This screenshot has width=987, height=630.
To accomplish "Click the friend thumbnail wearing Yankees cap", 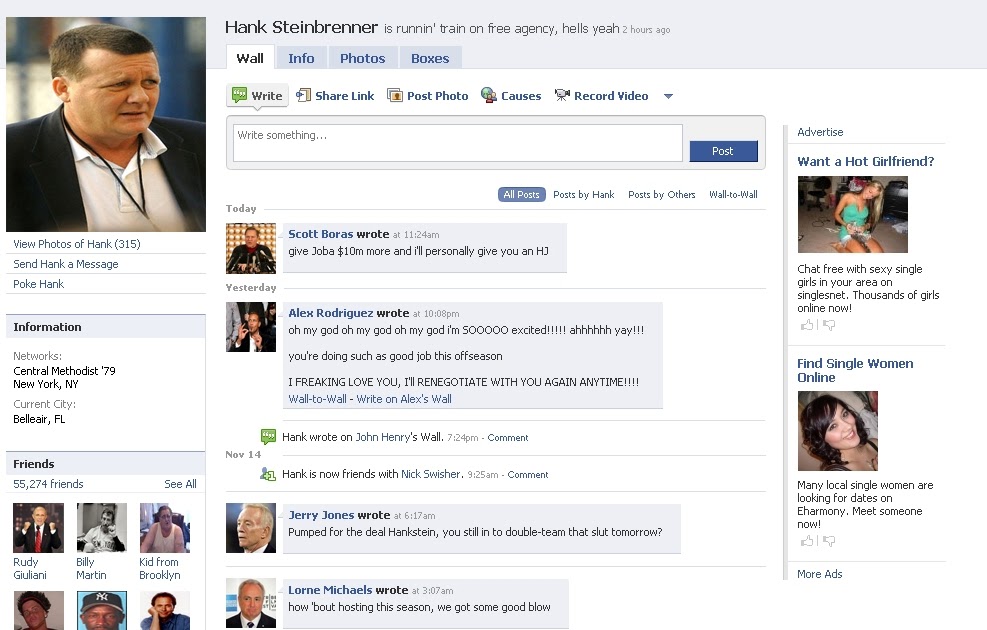I will [x=102, y=610].
